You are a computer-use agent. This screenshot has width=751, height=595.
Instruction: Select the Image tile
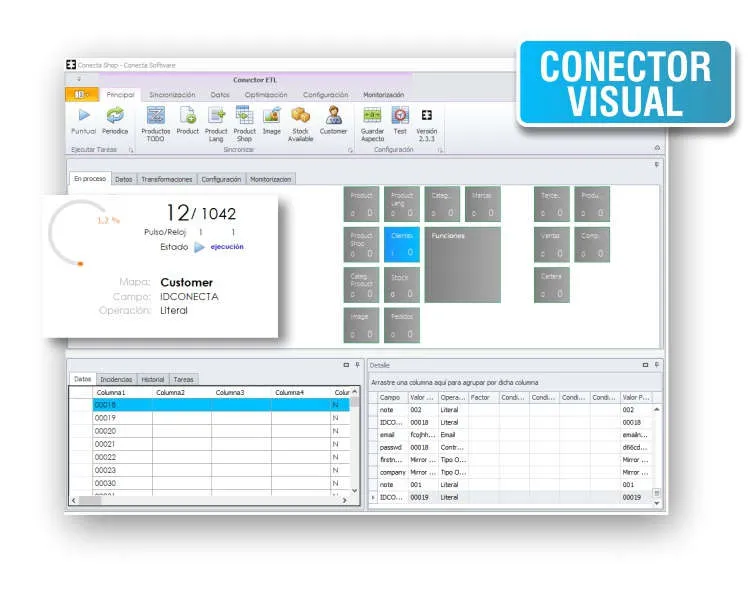point(361,325)
